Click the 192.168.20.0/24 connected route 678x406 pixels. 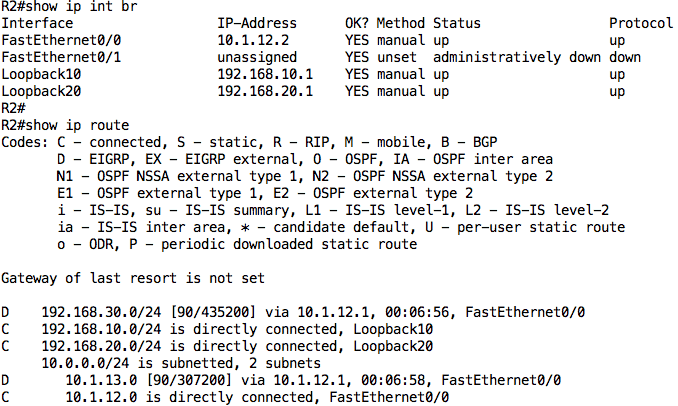click(x=217, y=346)
